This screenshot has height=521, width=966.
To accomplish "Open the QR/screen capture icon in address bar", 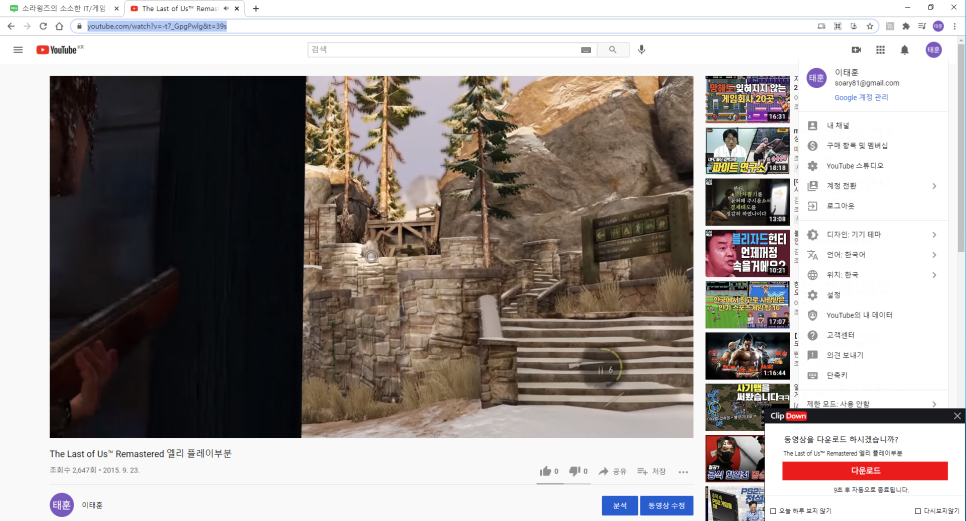I will [837, 26].
